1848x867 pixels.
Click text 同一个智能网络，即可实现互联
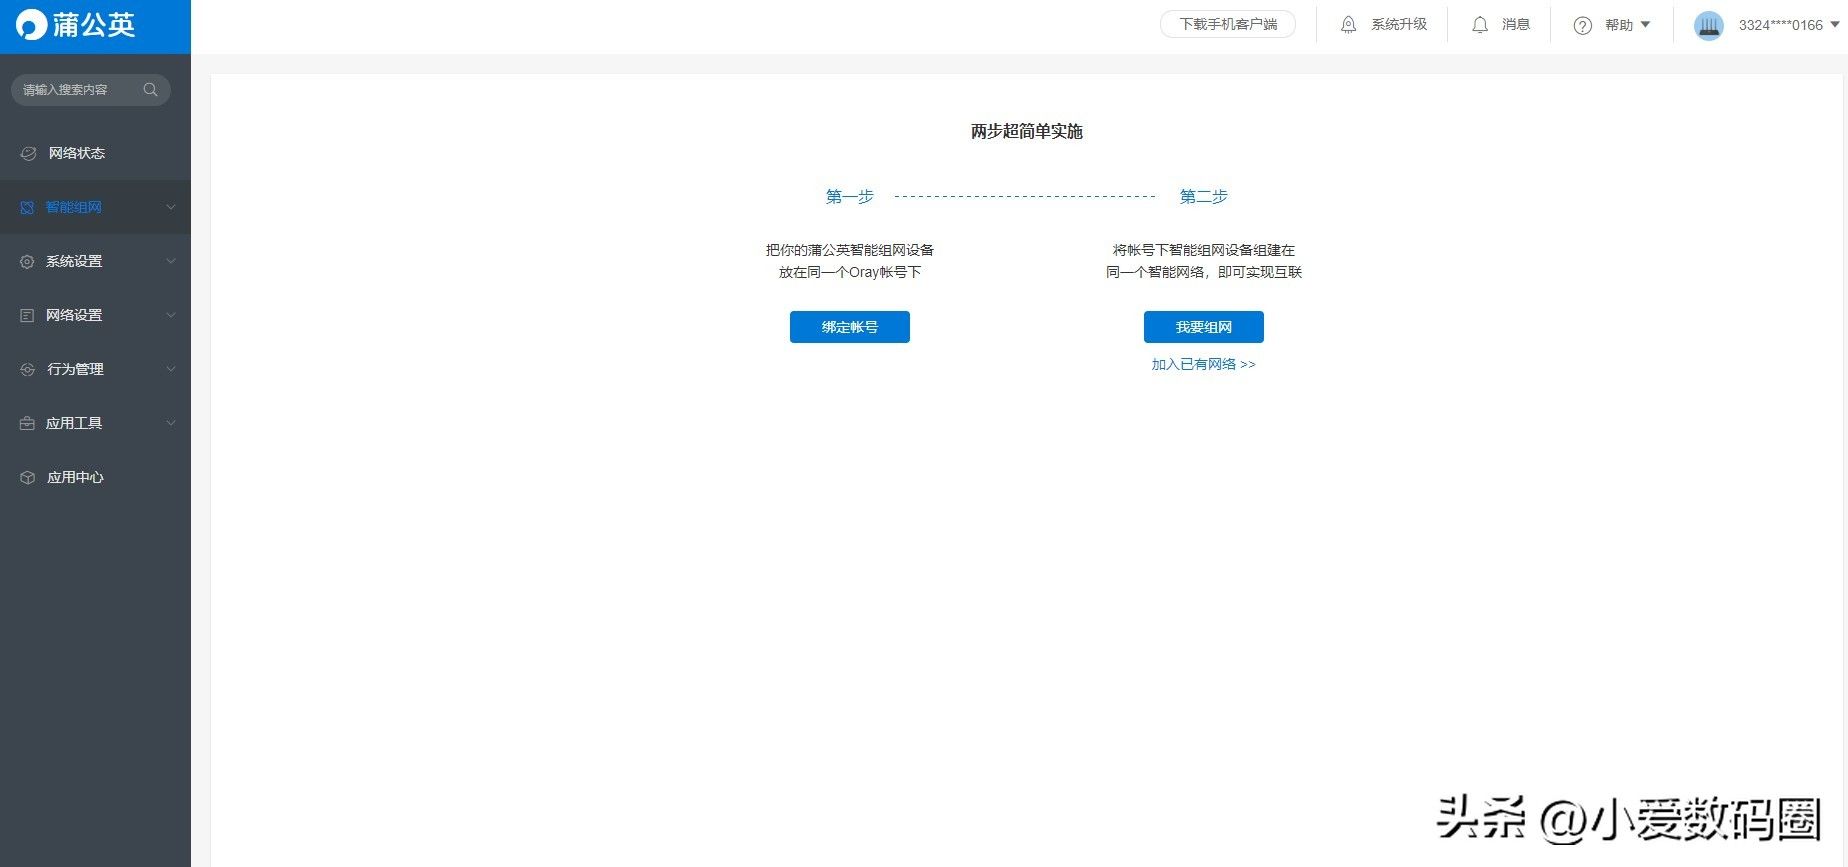point(1204,272)
